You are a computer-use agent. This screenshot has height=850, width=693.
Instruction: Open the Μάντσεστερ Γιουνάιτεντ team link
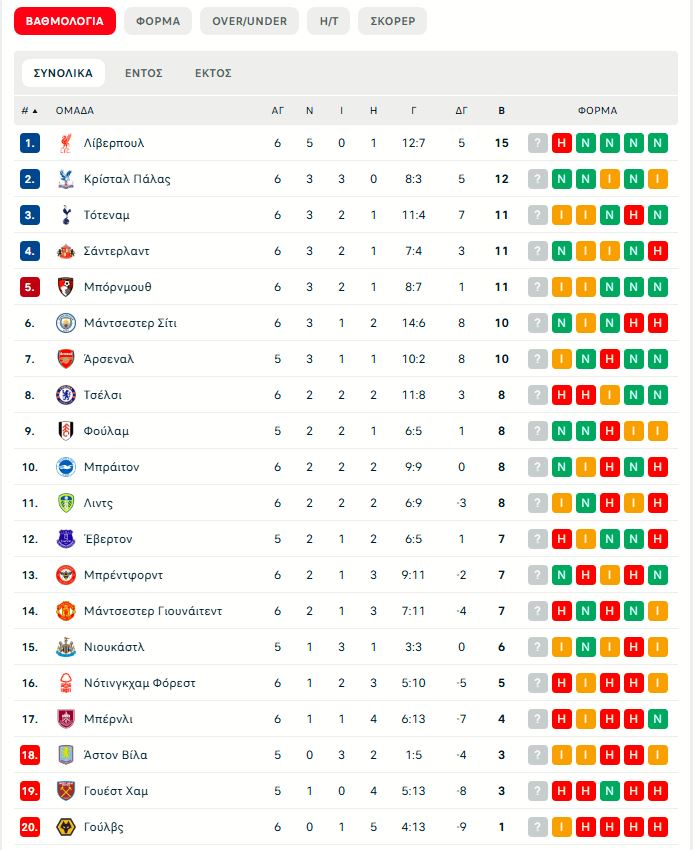(153, 611)
